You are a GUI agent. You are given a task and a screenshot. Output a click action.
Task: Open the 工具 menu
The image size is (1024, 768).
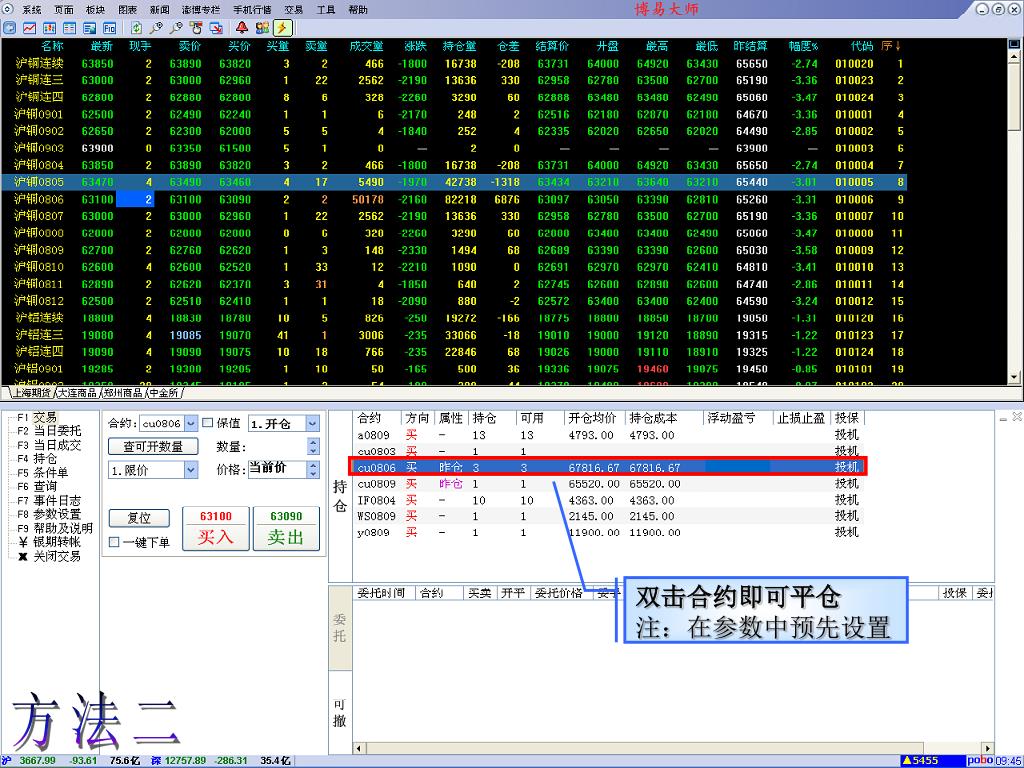[x=325, y=10]
